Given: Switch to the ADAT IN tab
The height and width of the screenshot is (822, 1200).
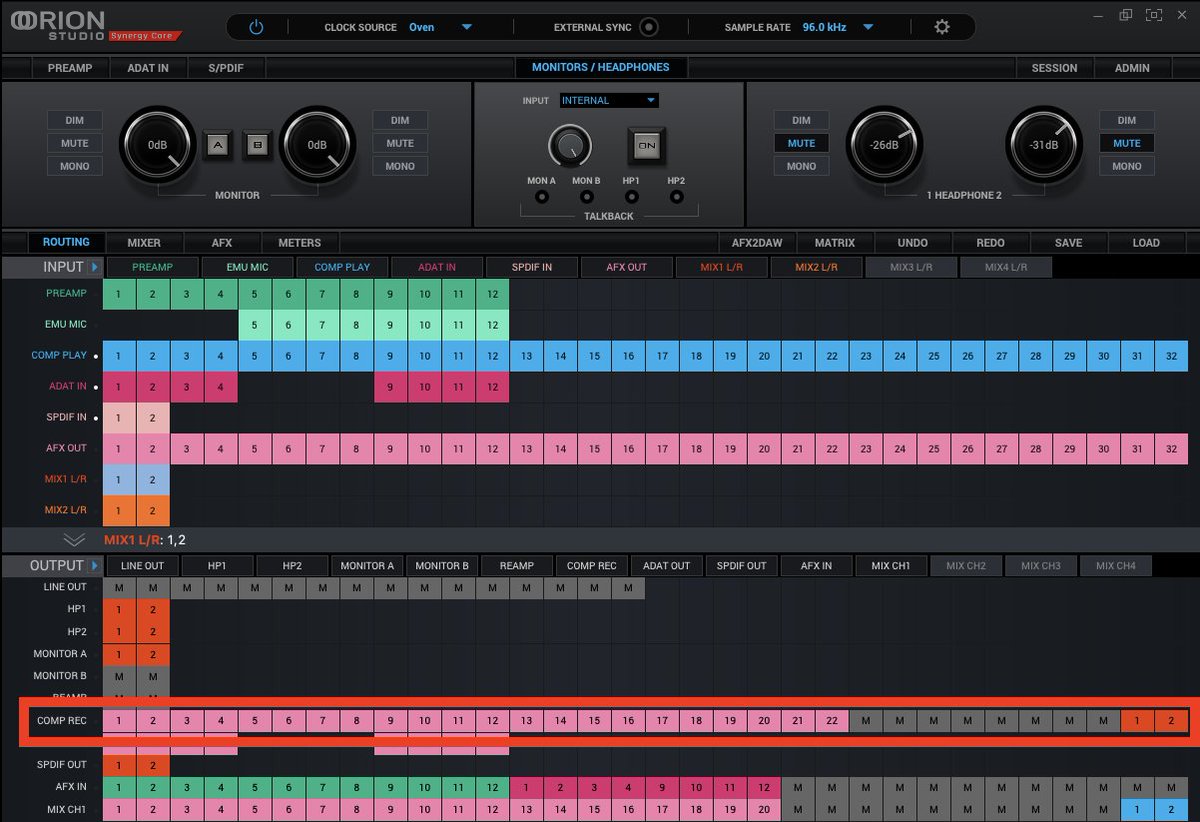Looking at the screenshot, I should click(148, 68).
